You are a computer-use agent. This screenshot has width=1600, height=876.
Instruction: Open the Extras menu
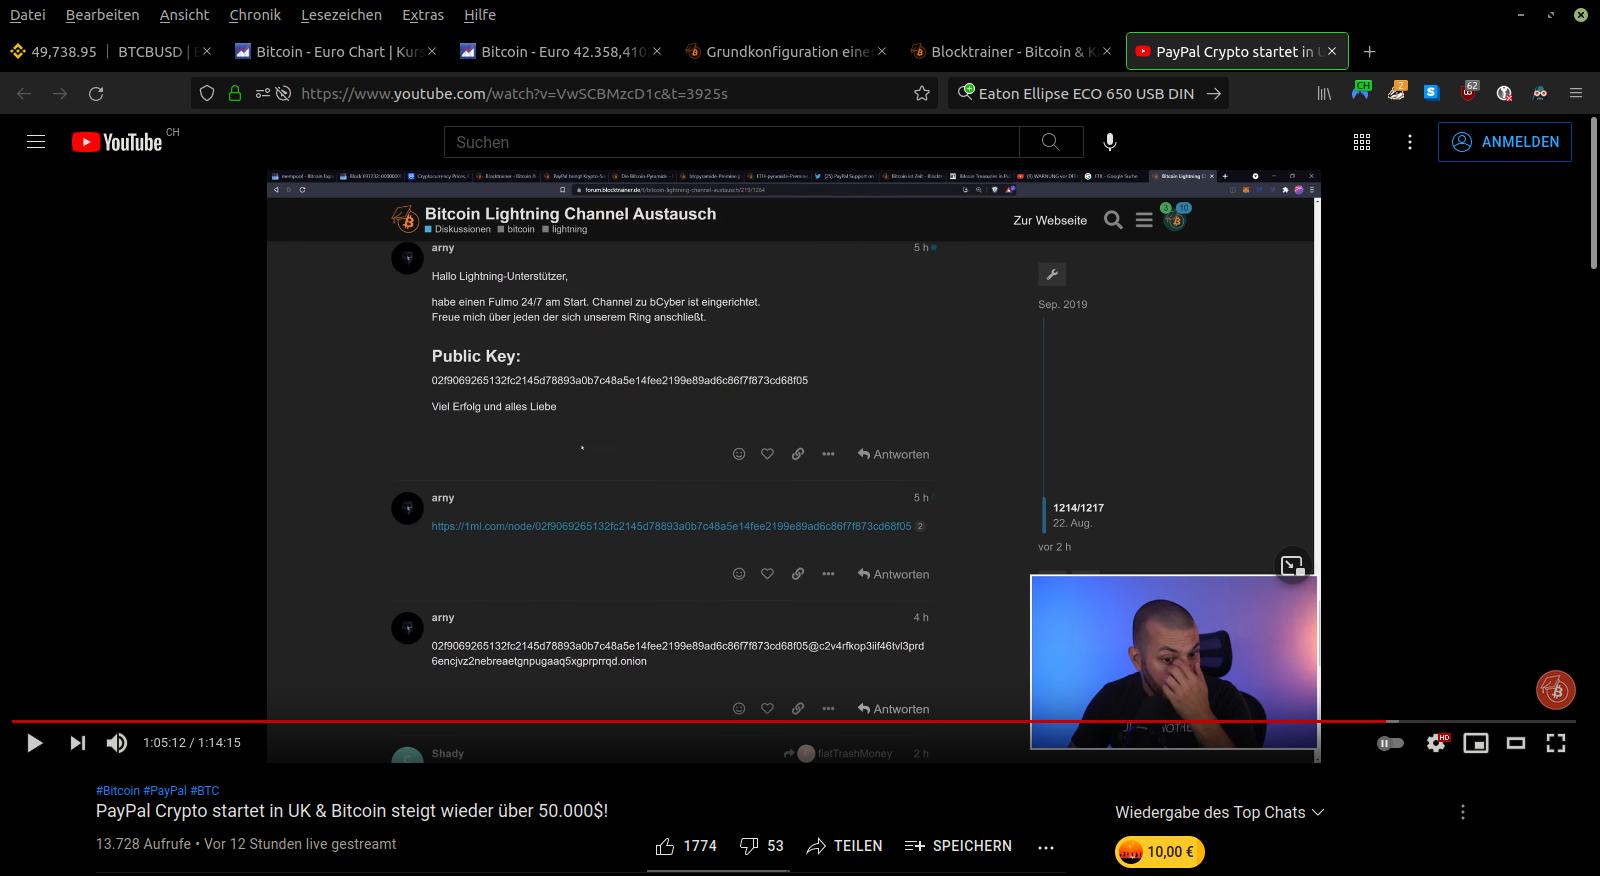[x=423, y=15]
